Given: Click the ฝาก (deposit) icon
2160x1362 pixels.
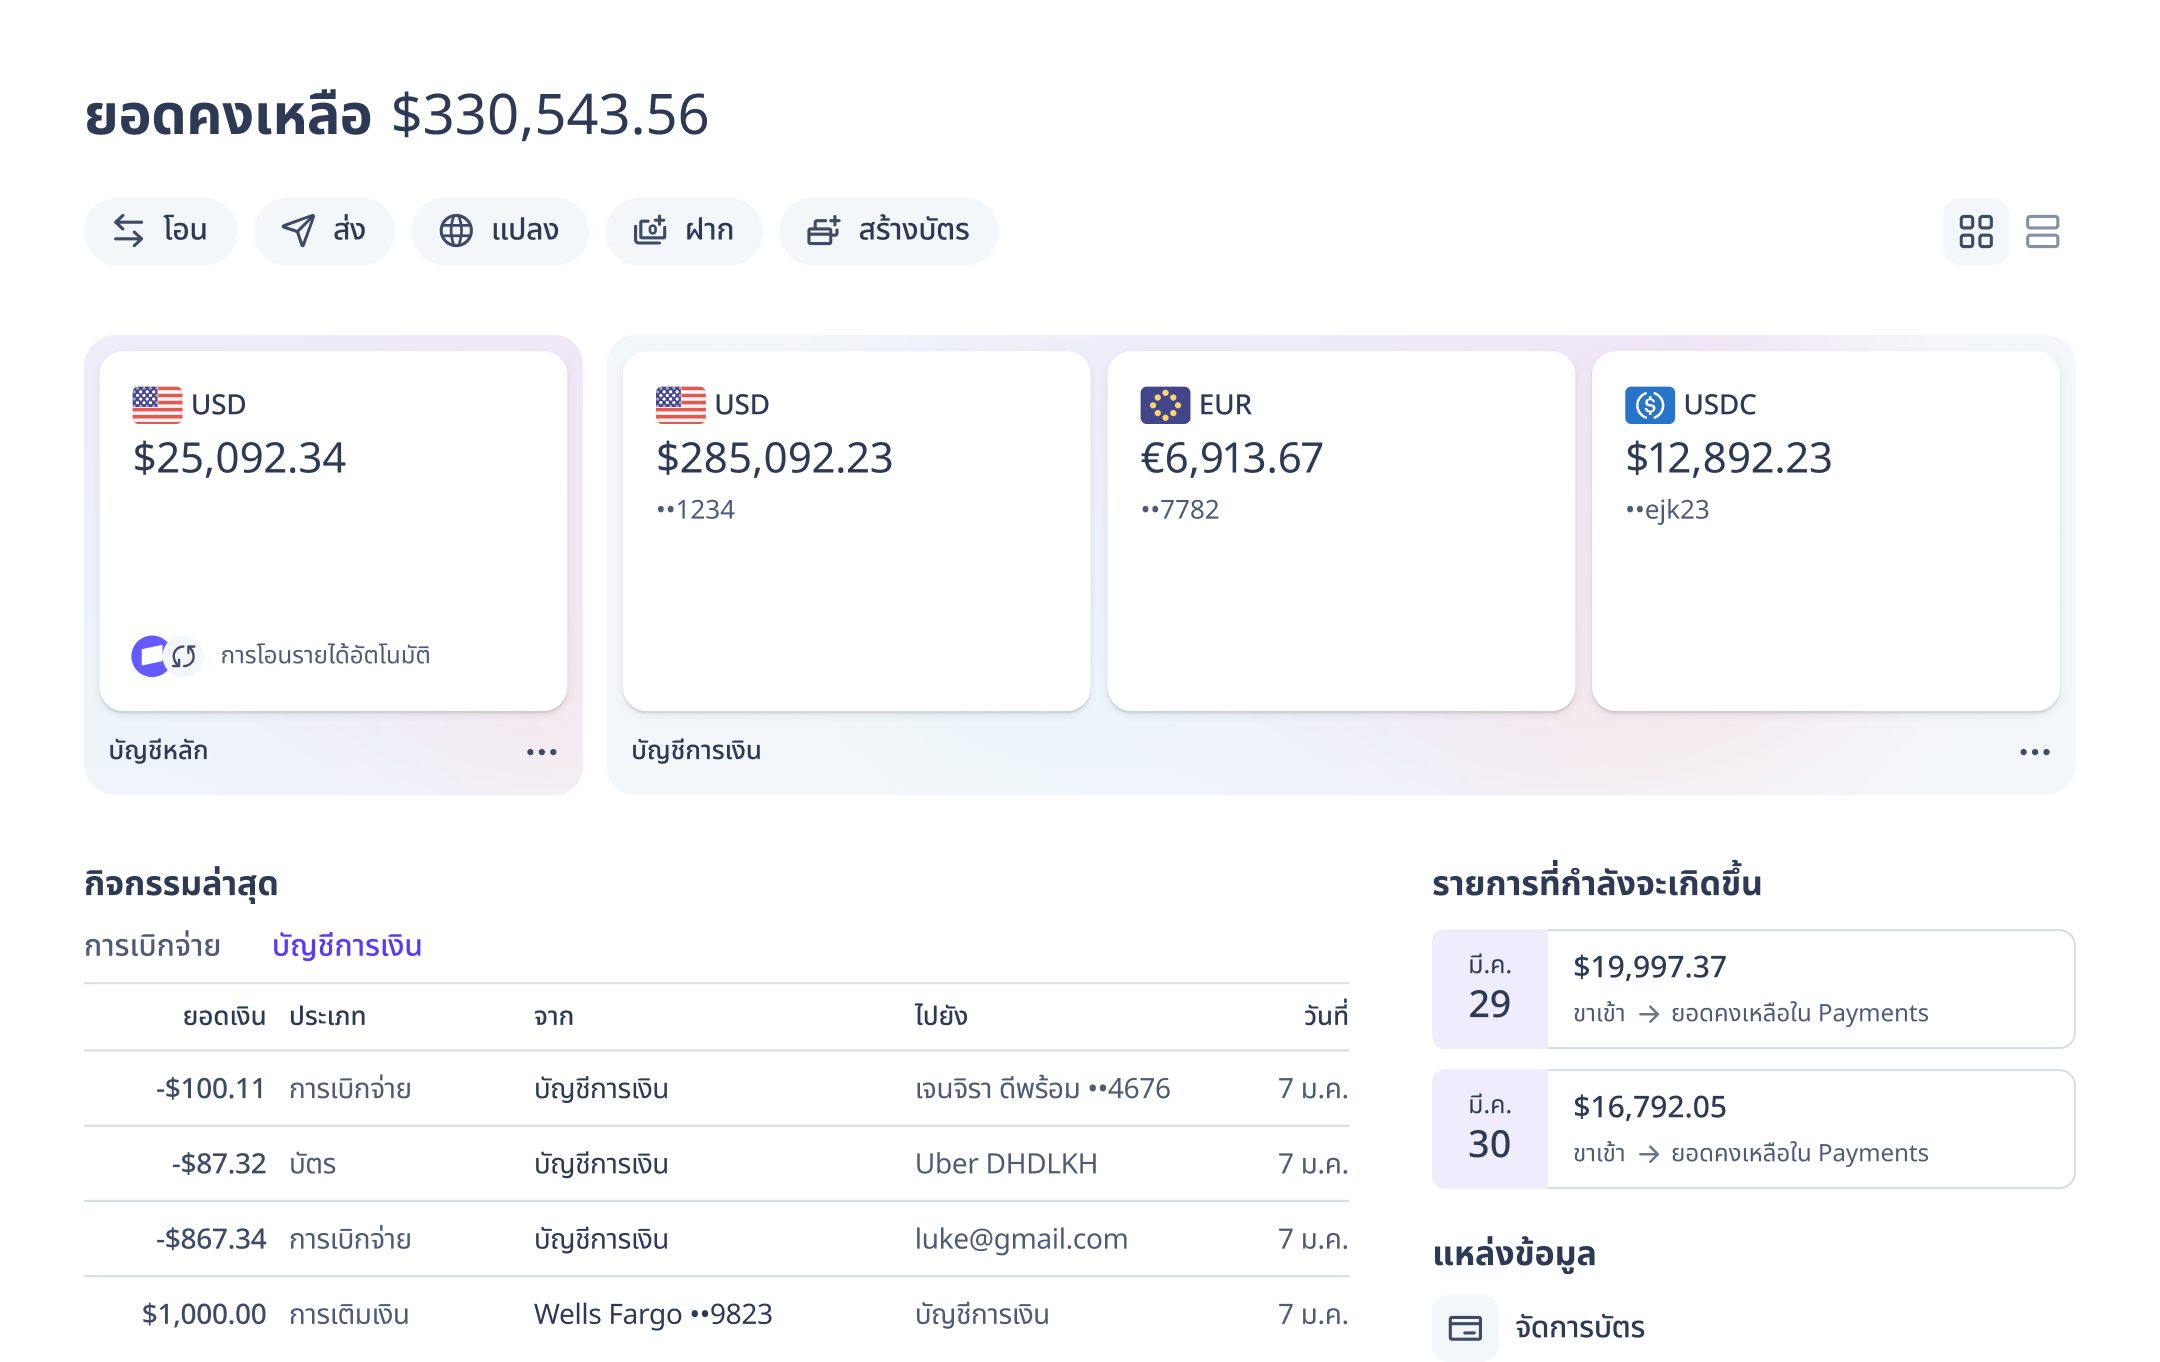Looking at the screenshot, I should (649, 230).
